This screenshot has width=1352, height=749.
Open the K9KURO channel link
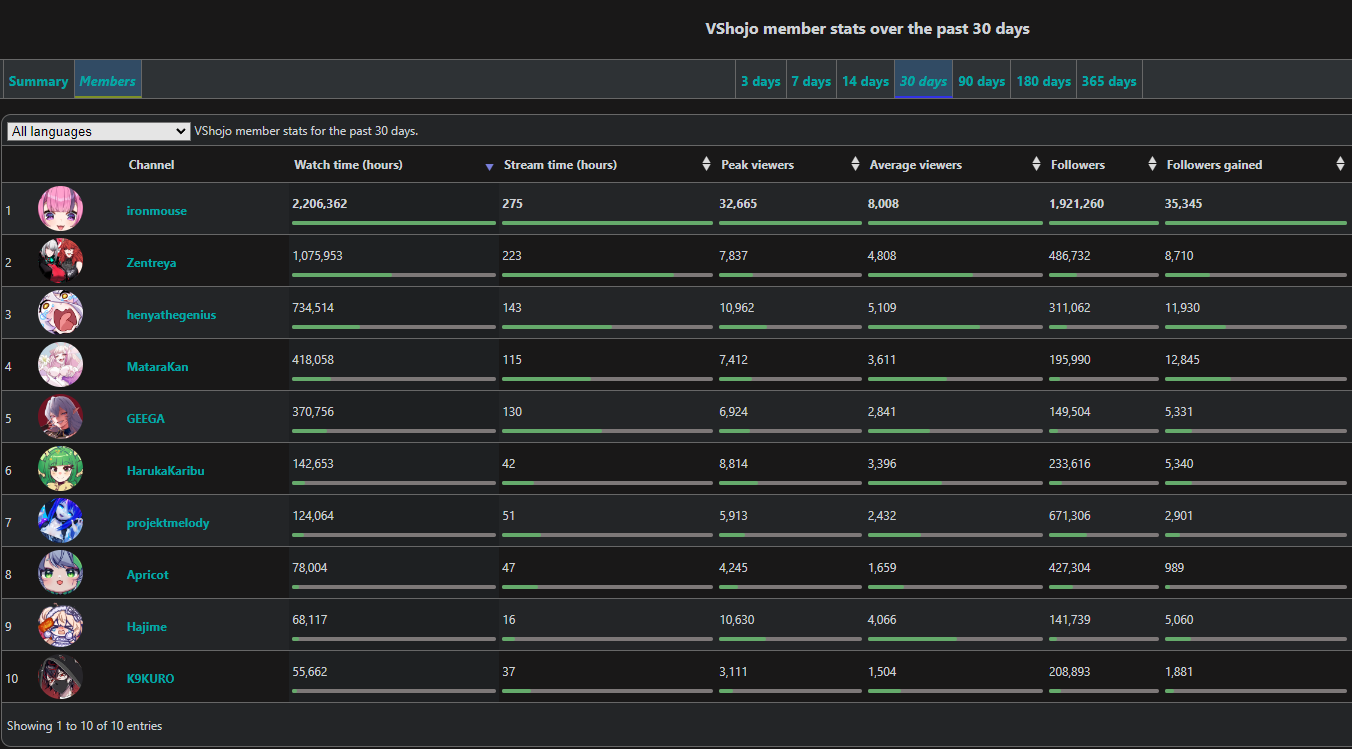pyautogui.click(x=150, y=679)
